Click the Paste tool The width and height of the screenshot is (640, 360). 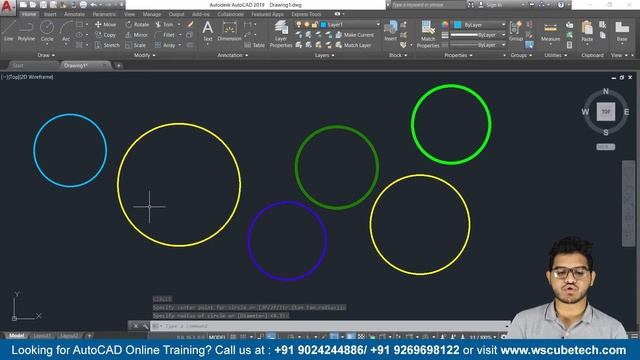(587, 32)
